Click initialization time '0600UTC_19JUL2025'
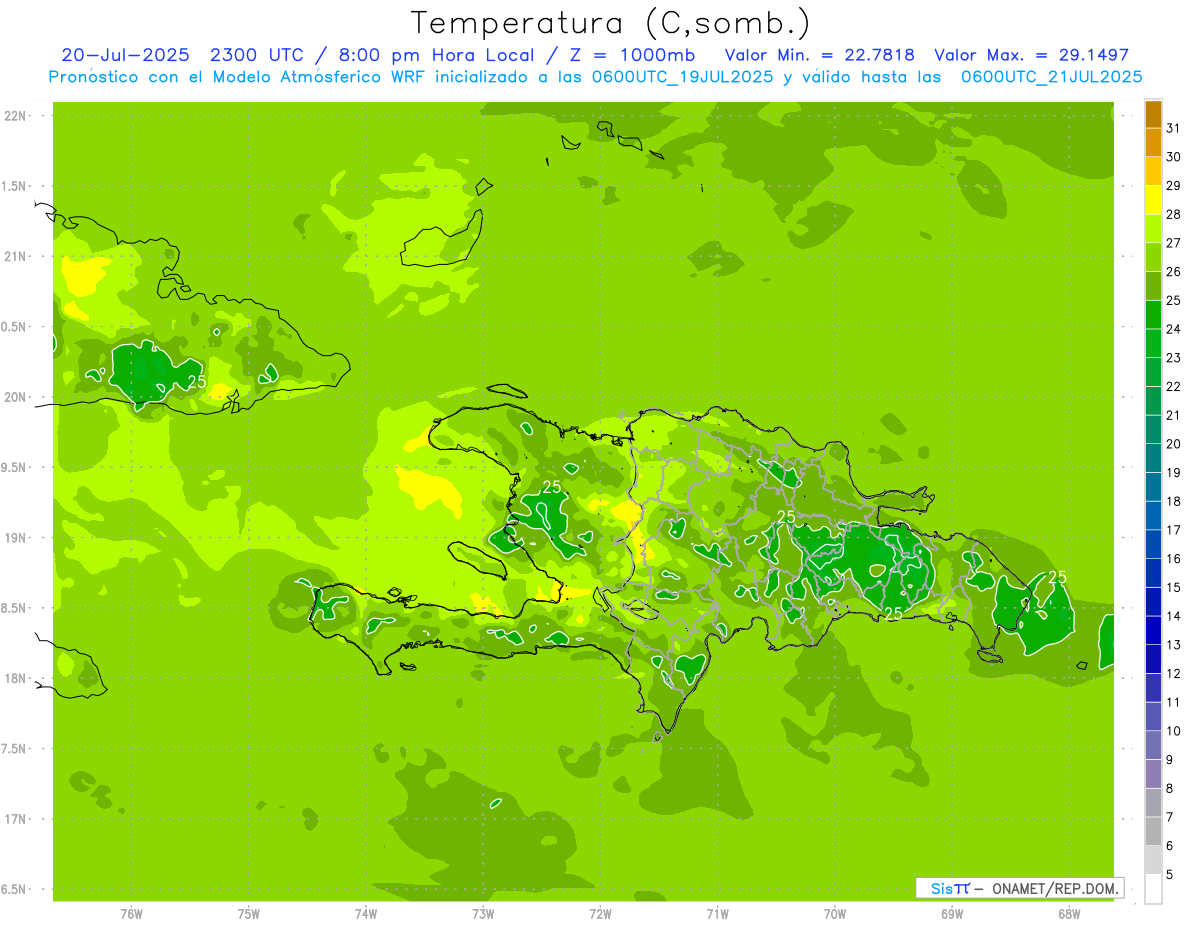1200x927 pixels. (x=683, y=76)
